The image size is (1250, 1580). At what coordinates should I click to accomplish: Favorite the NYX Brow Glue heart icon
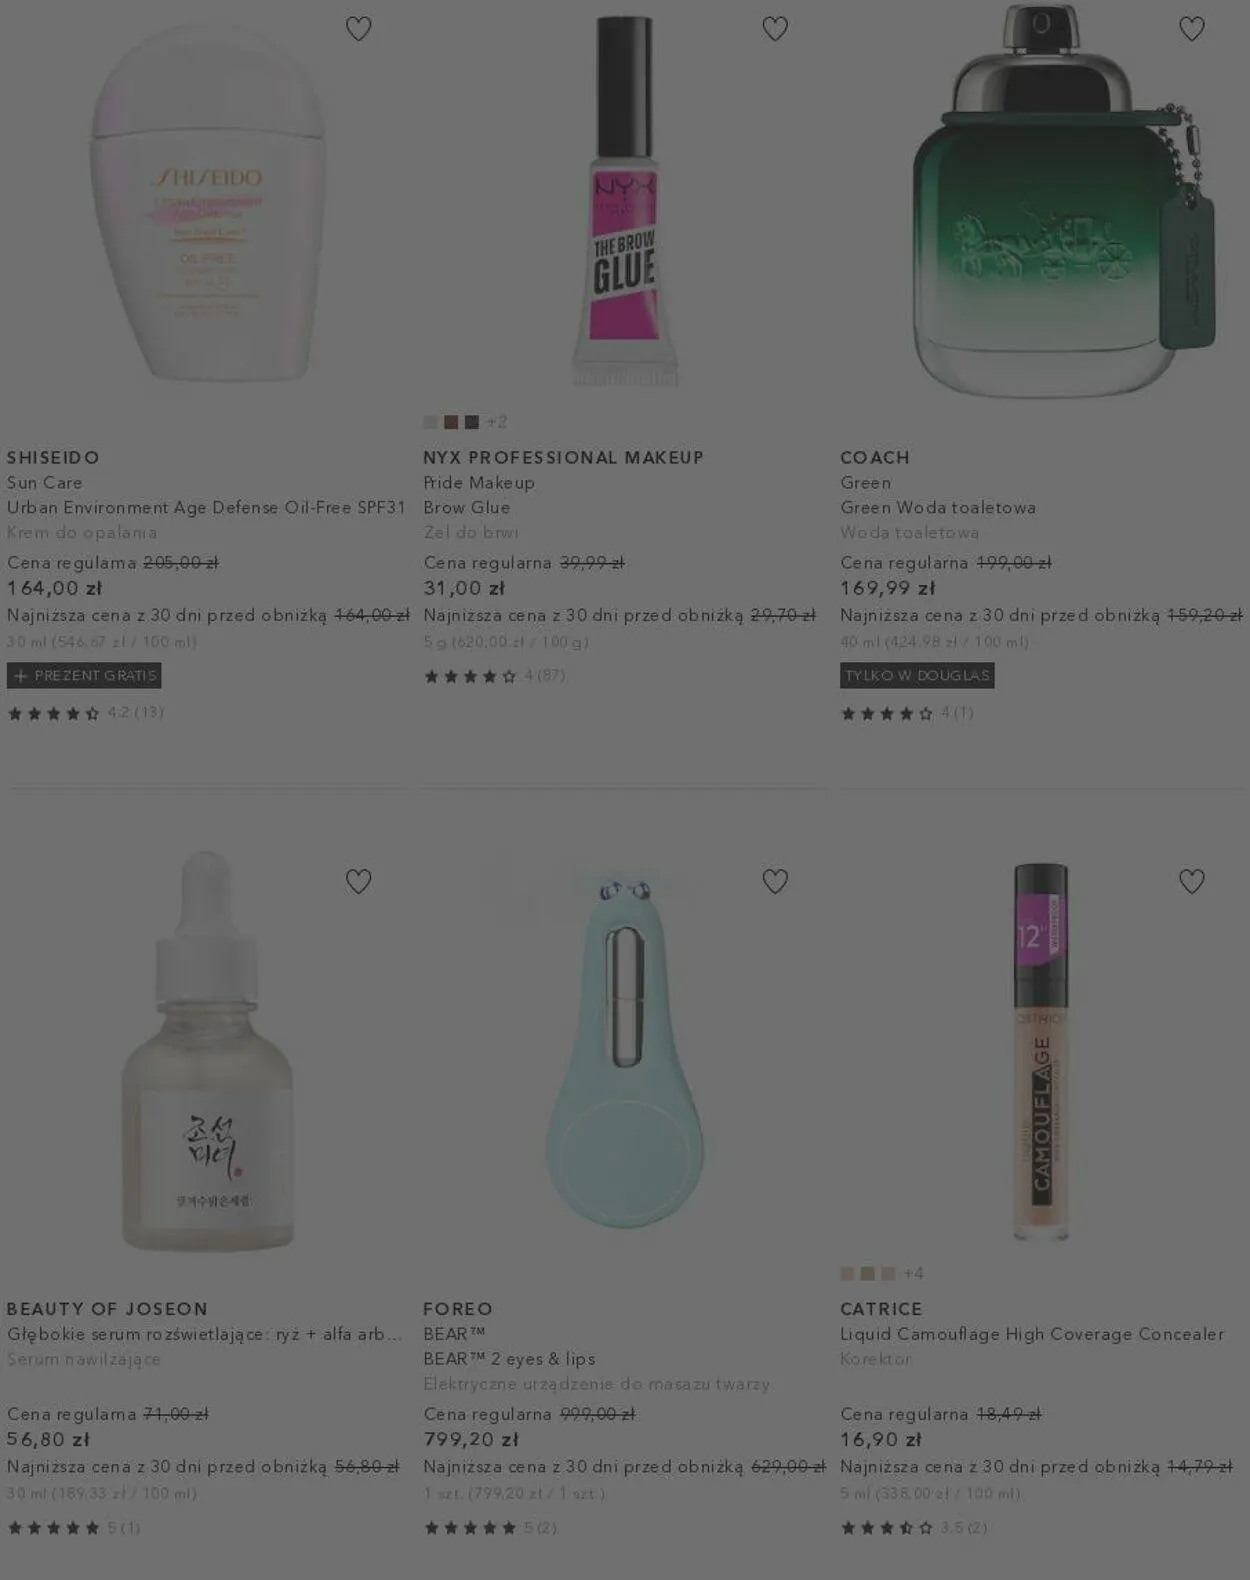pyautogui.click(x=775, y=29)
